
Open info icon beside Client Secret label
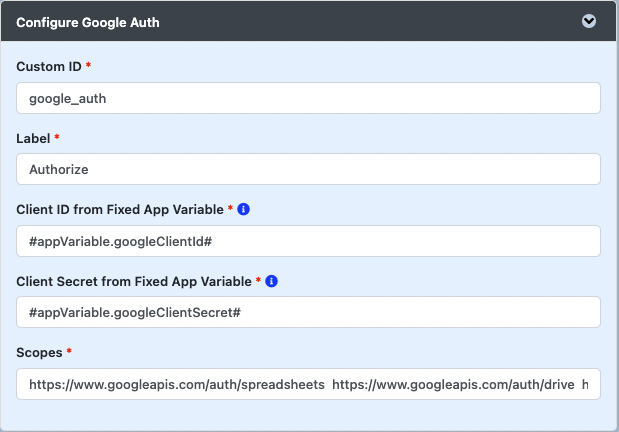[271, 281]
